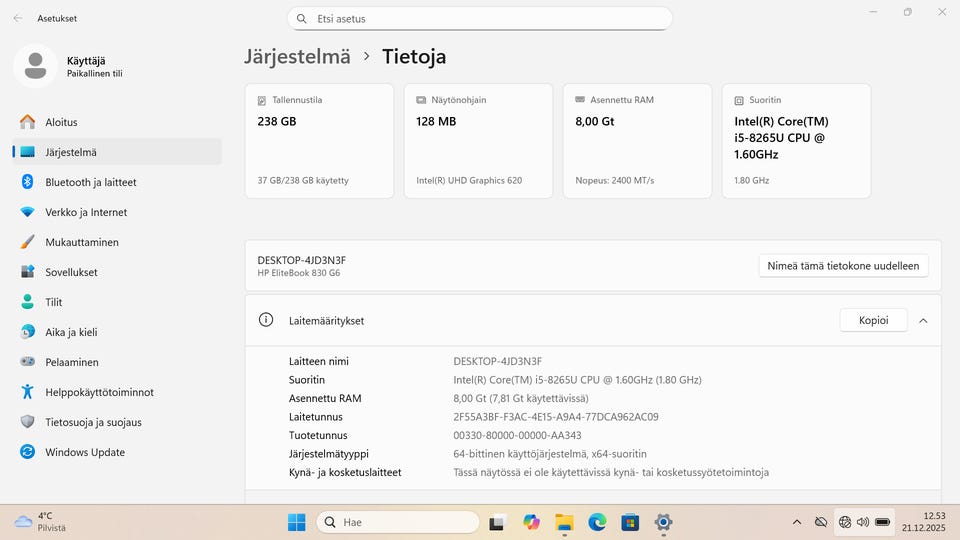Click the Kopioi button for device specs
Image resolution: width=960 pixels, height=540 pixels.
tap(873, 320)
